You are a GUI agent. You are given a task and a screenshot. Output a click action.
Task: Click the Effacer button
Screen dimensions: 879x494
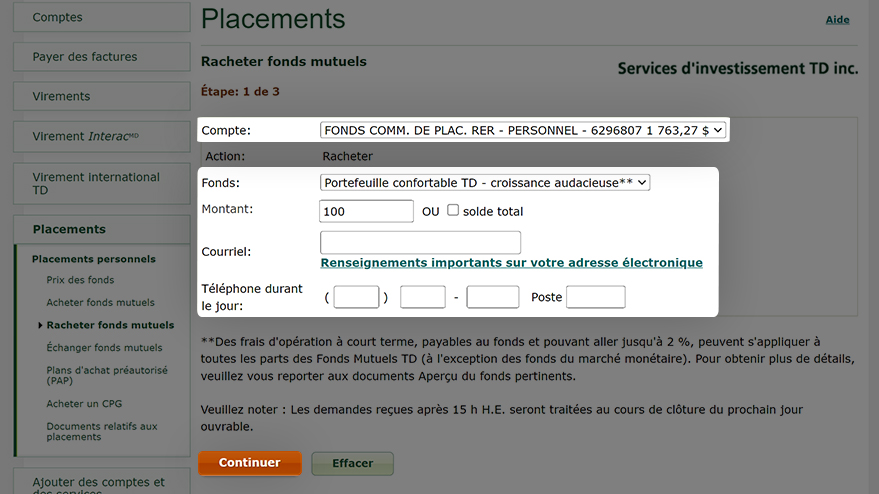tap(353, 463)
